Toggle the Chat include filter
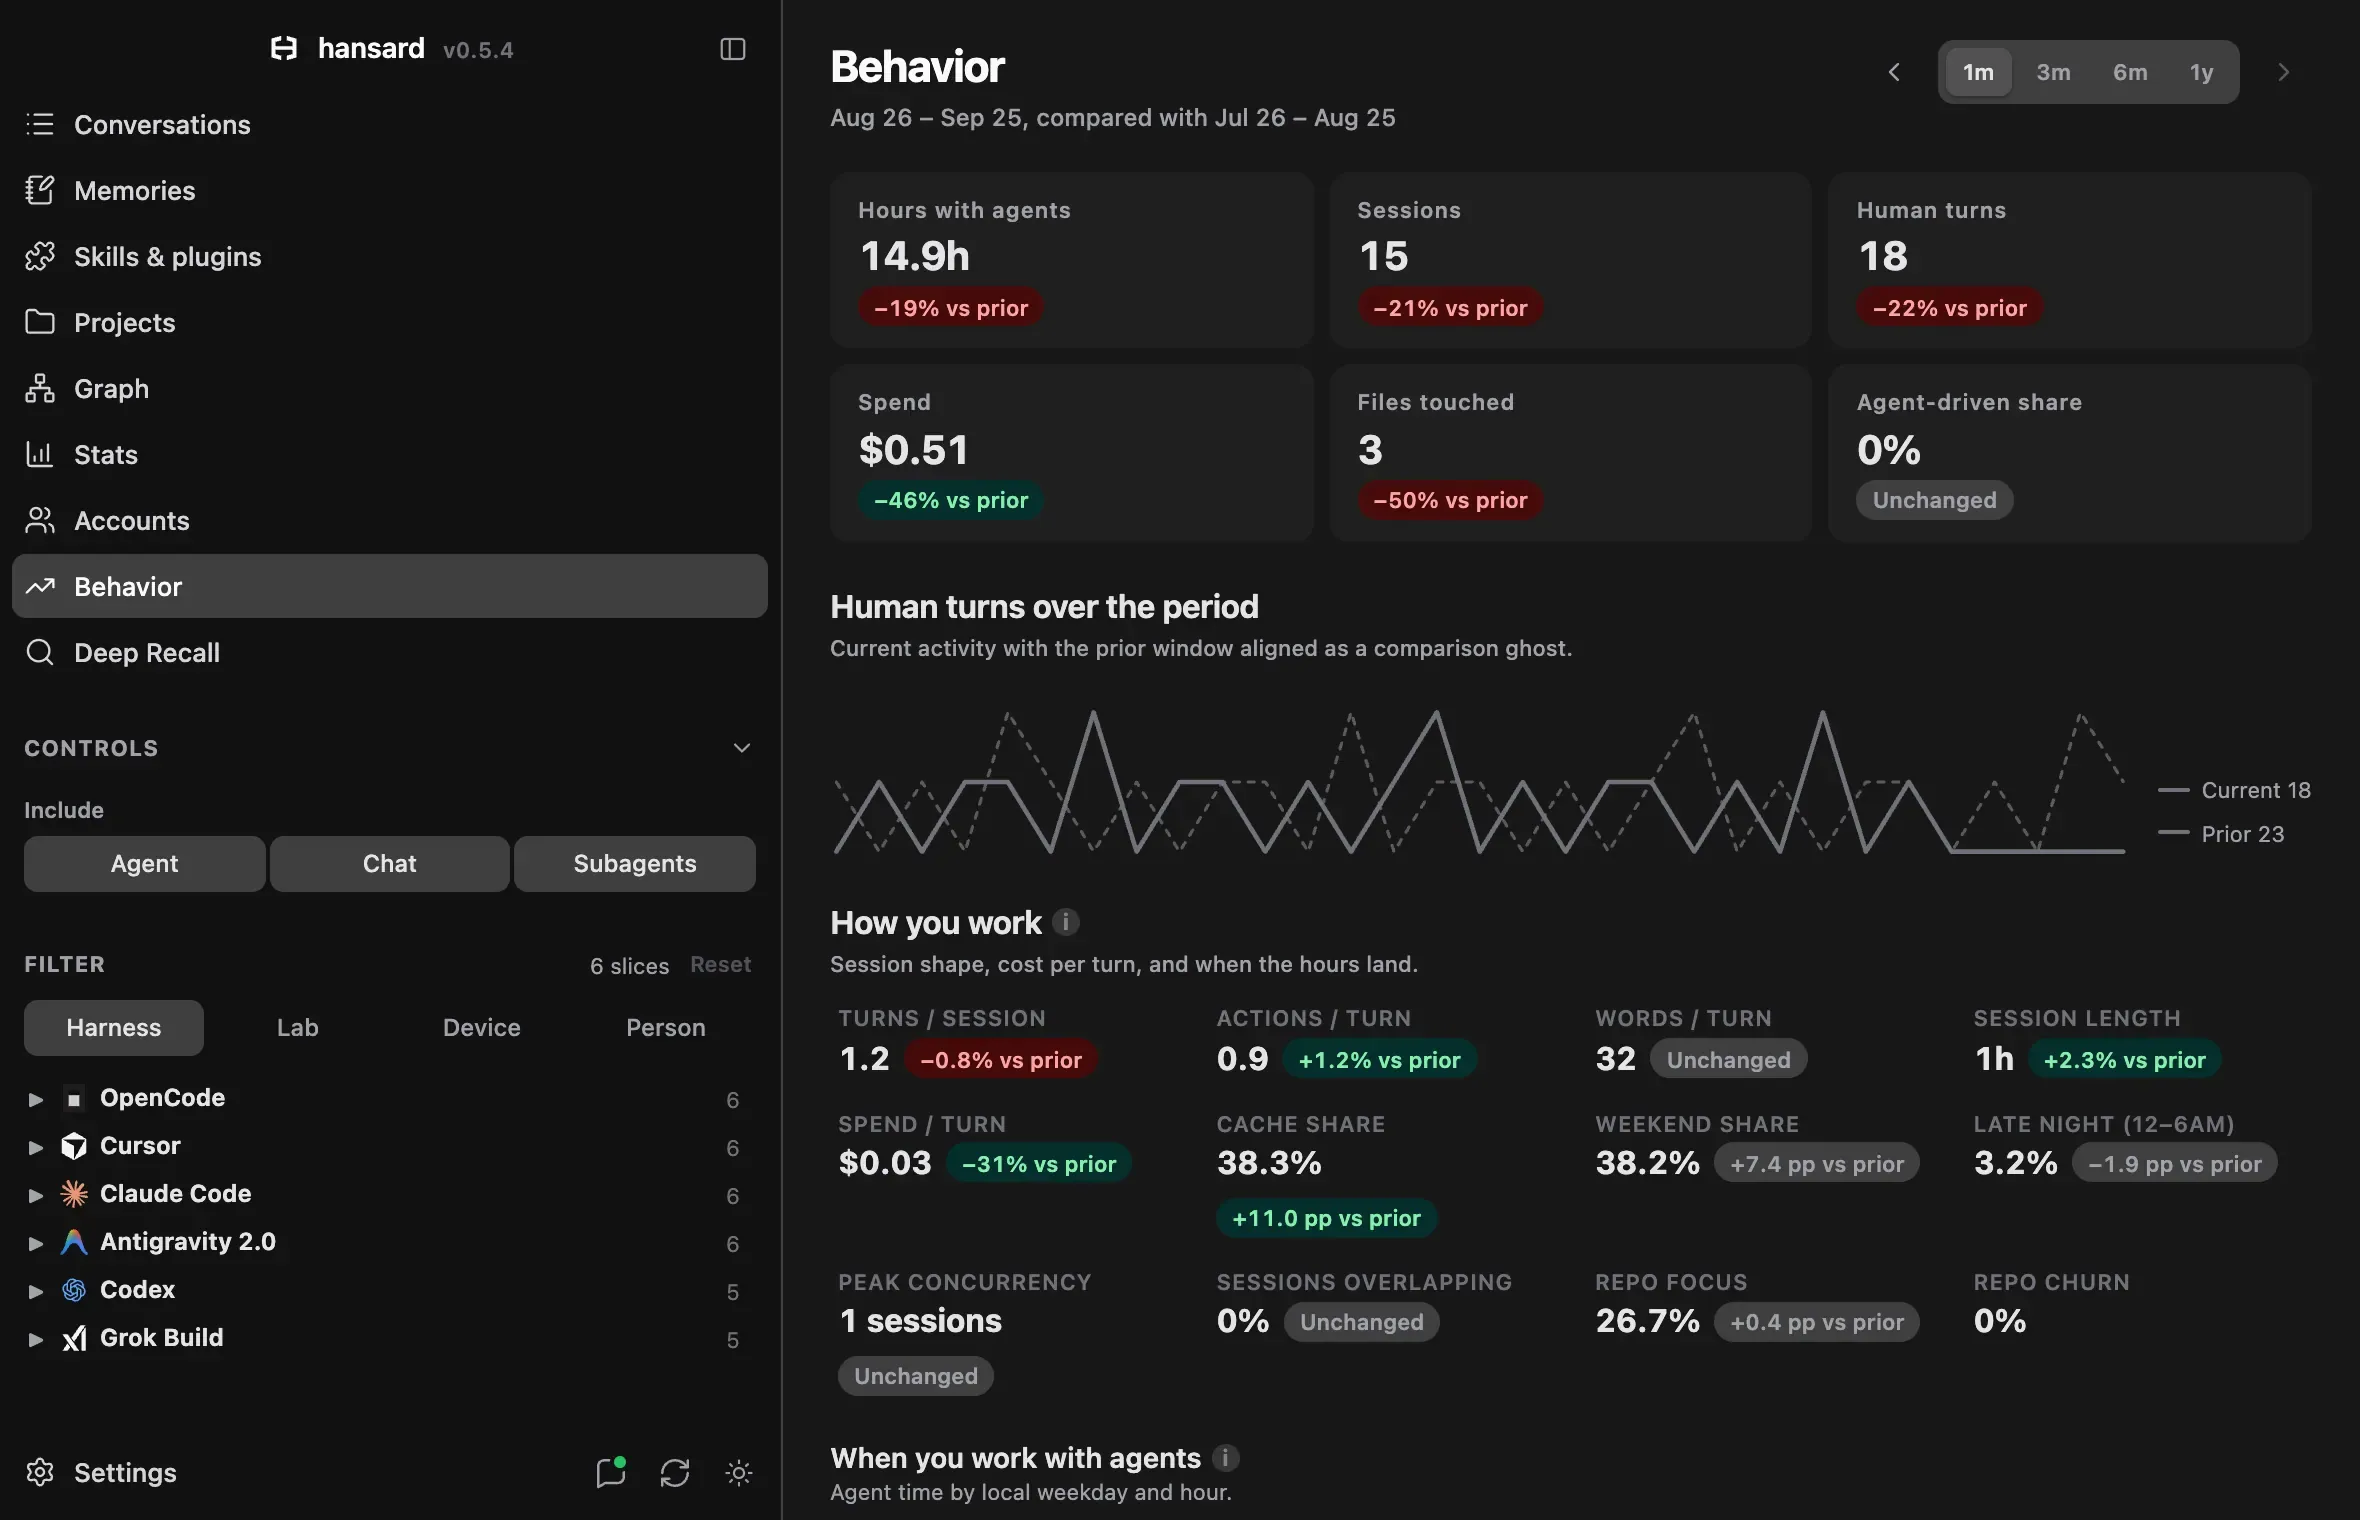 pyautogui.click(x=390, y=863)
